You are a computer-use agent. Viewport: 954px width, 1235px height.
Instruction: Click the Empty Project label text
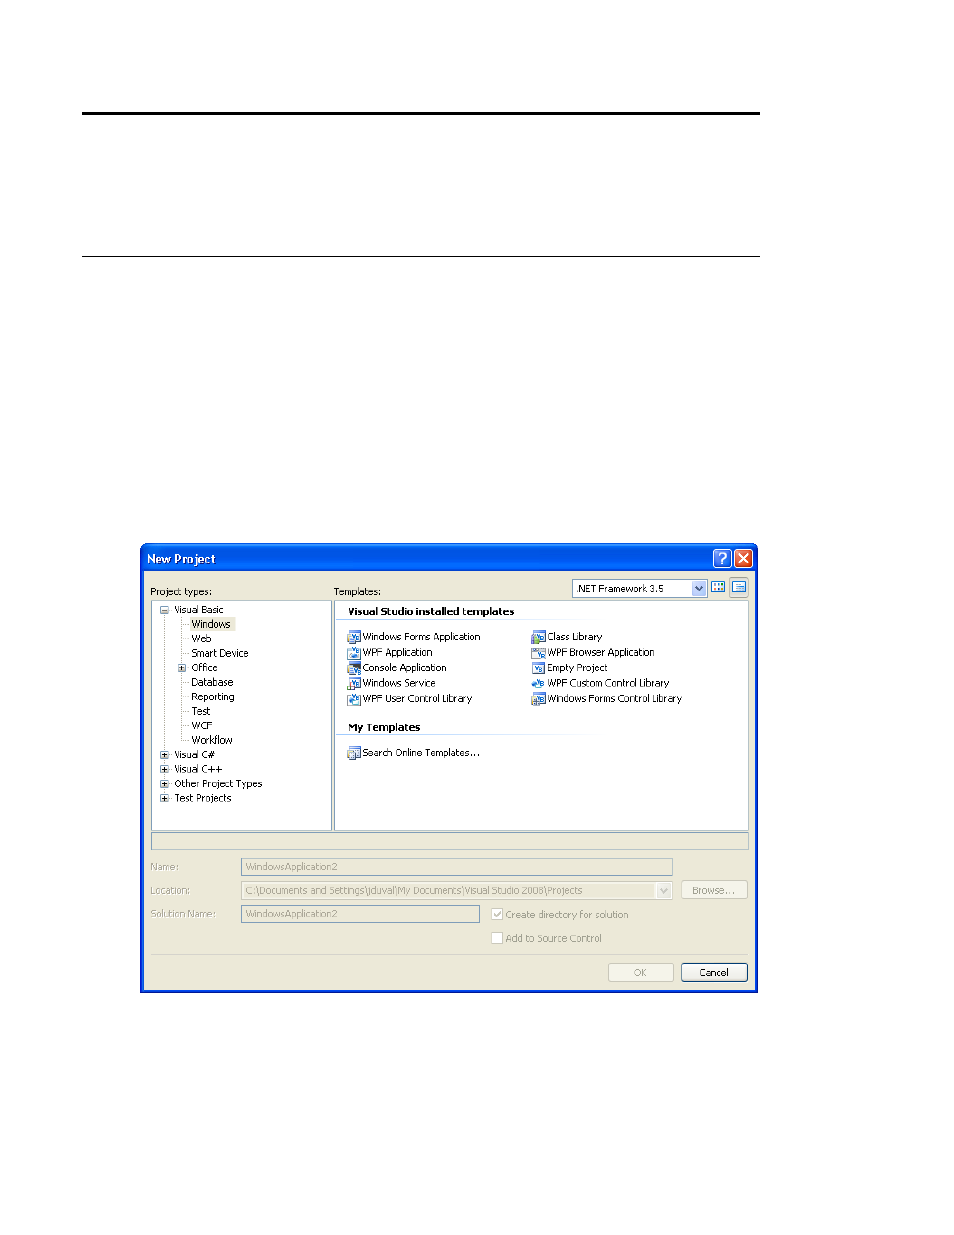coord(577,668)
